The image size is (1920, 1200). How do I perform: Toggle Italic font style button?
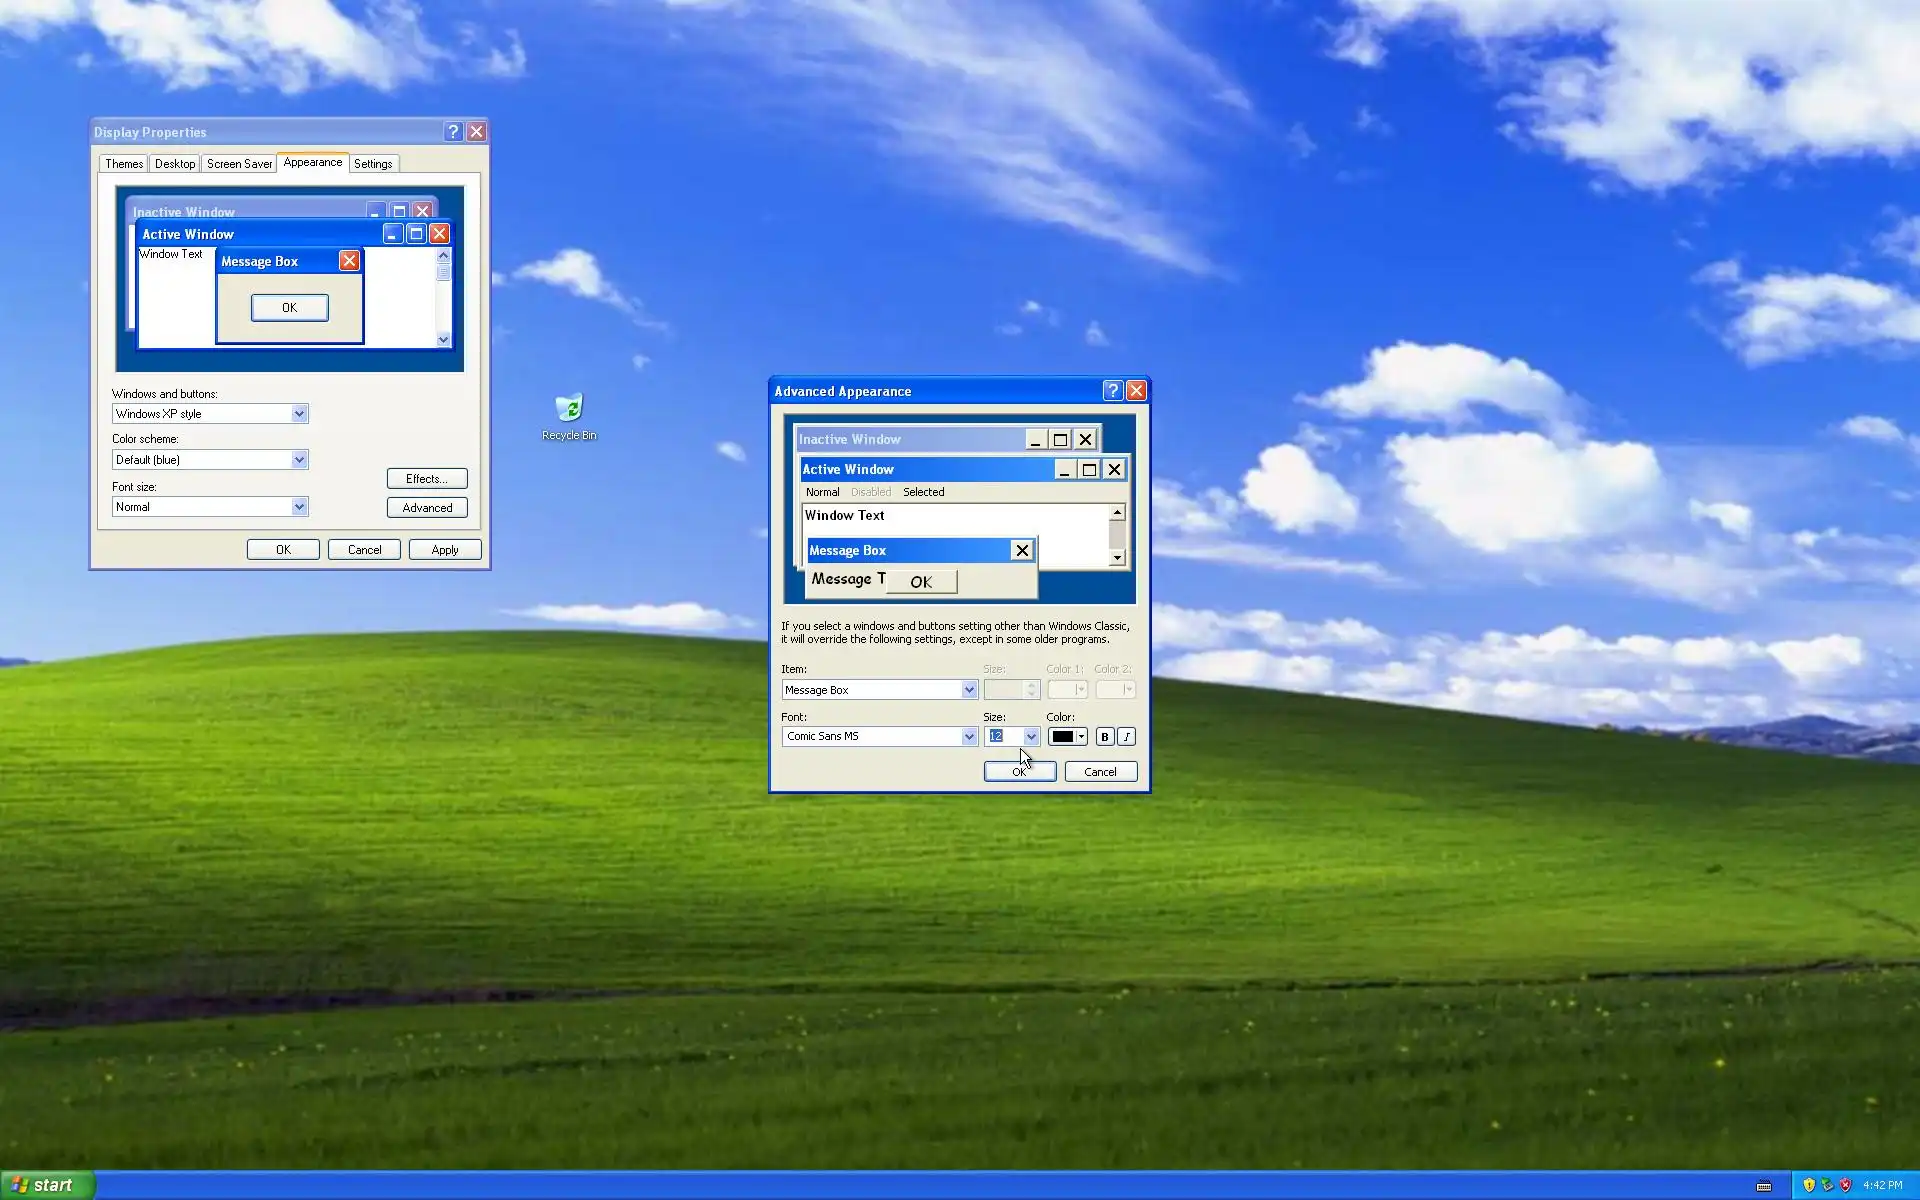click(1126, 737)
